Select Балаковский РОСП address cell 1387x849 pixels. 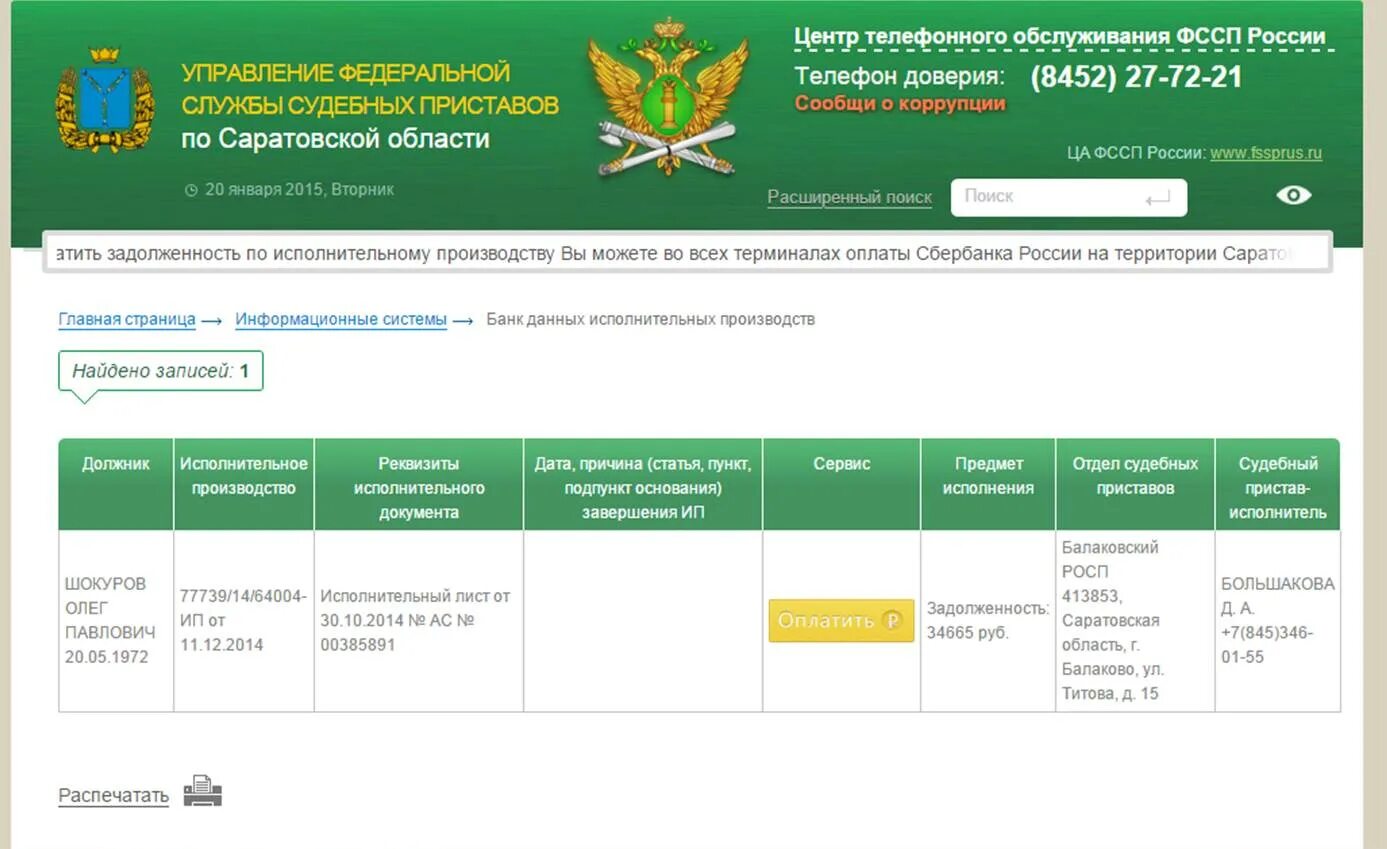click(1135, 621)
